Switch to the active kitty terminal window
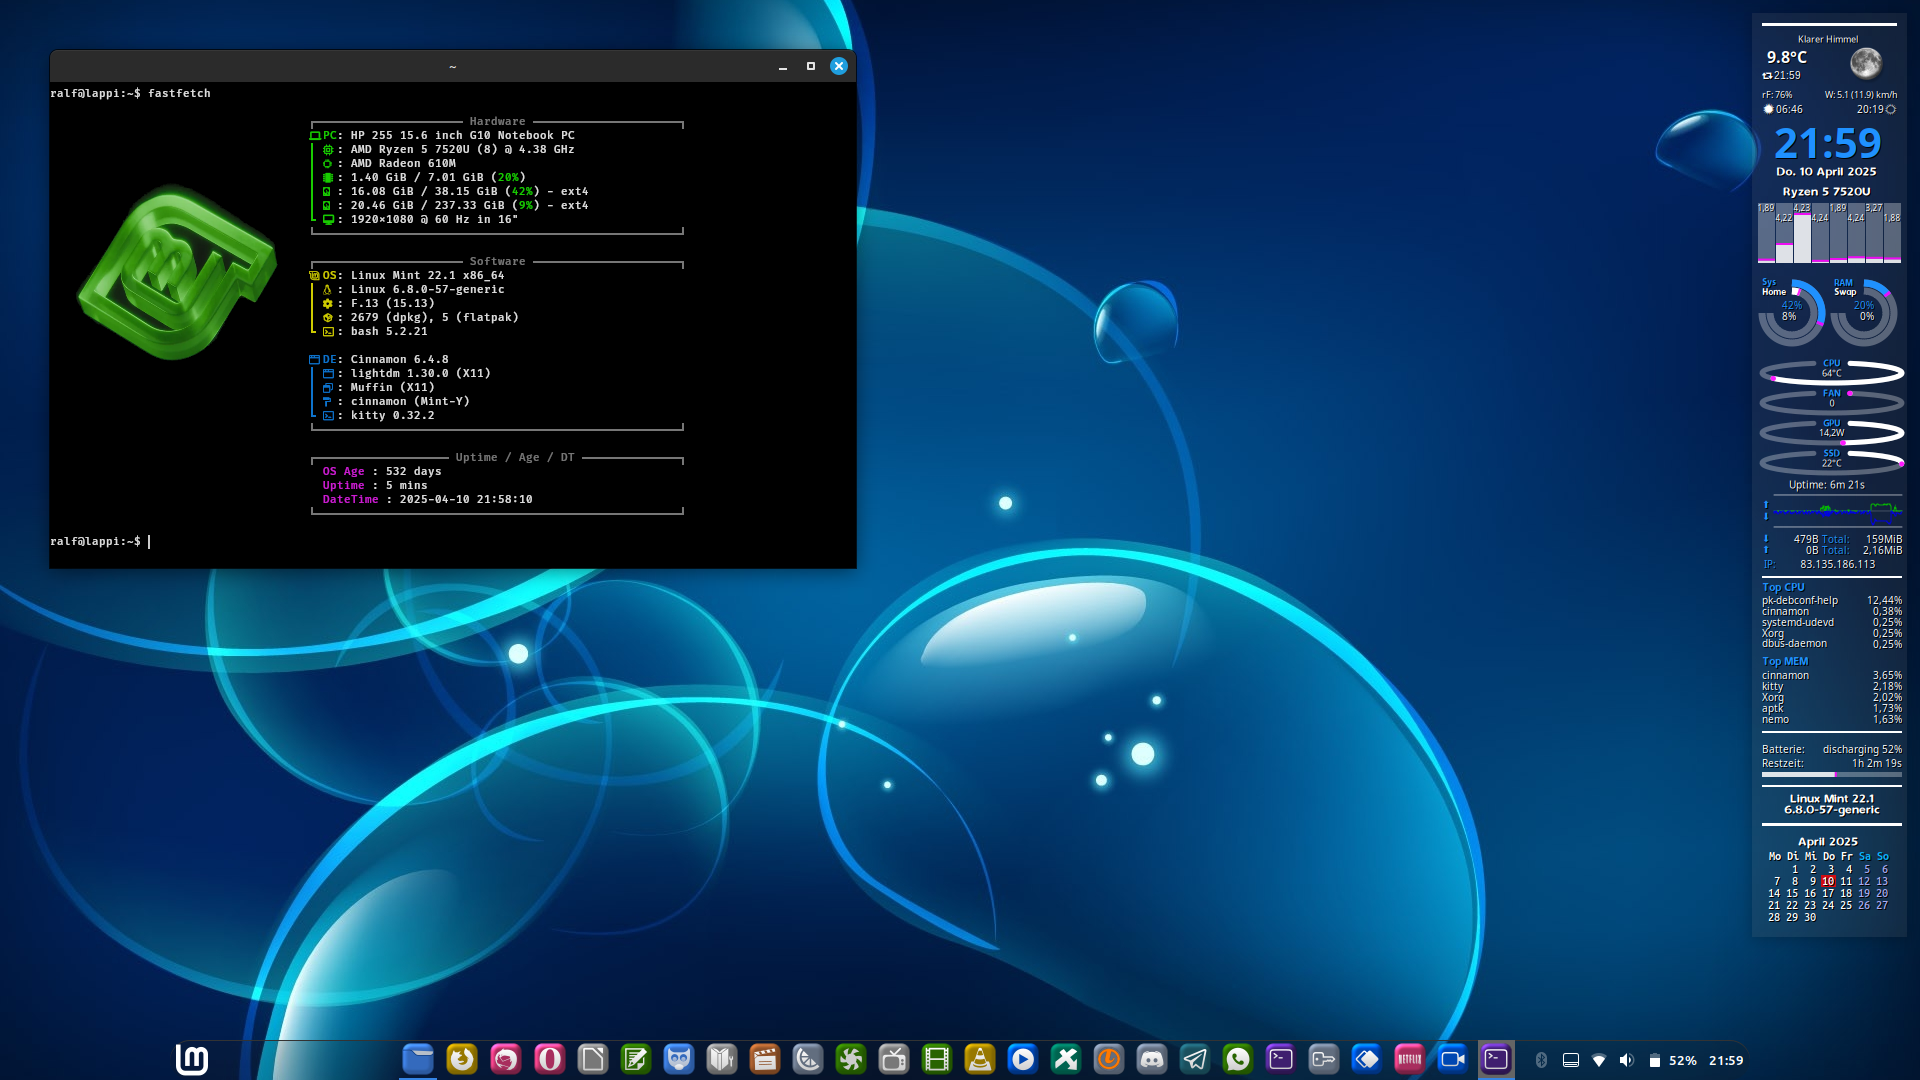The width and height of the screenshot is (1920, 1080). click(1496, 1059)
